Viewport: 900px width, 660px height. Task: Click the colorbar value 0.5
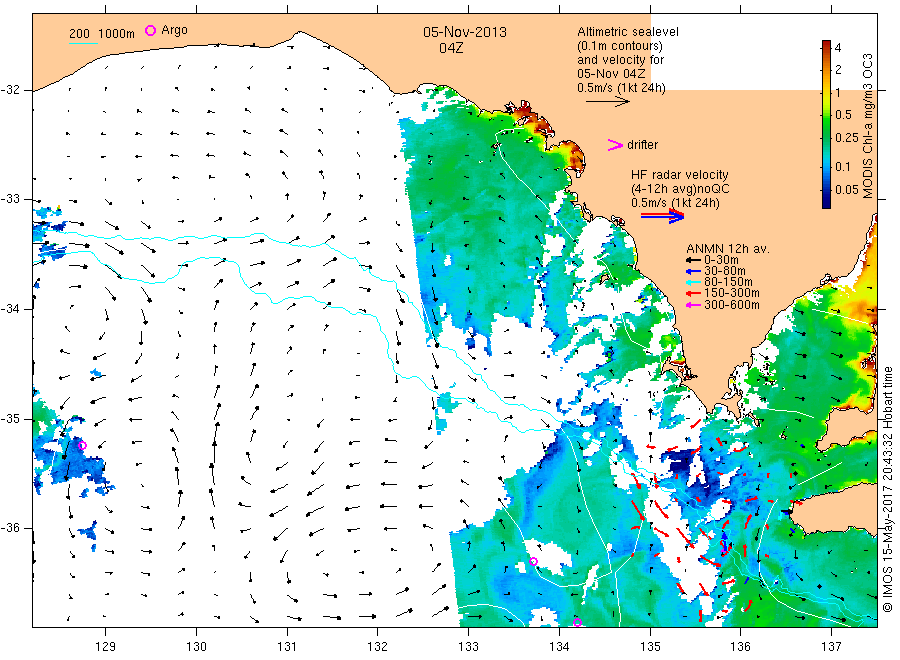tap(844, 115)
